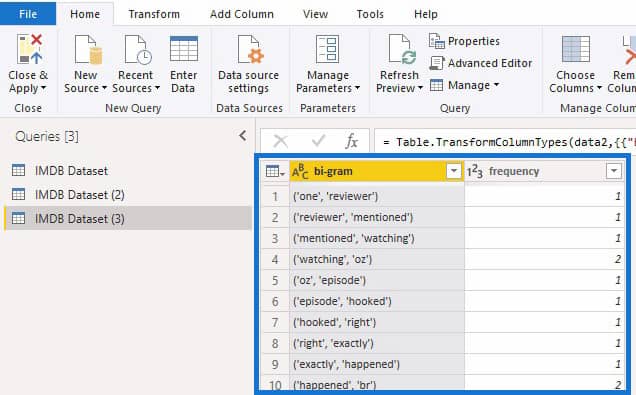Image resolution: width=636 pixels, height=395 pixels.
Task: Click the Remove Columns icon
Action: point(628,50)
